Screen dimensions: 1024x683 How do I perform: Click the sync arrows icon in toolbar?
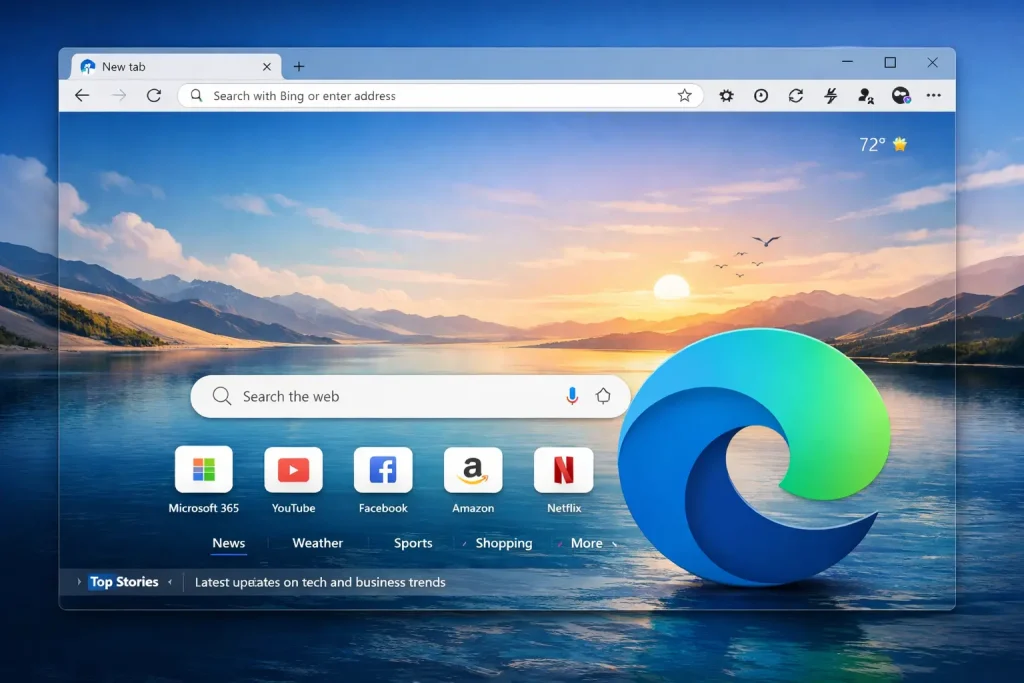coord(795,96)
